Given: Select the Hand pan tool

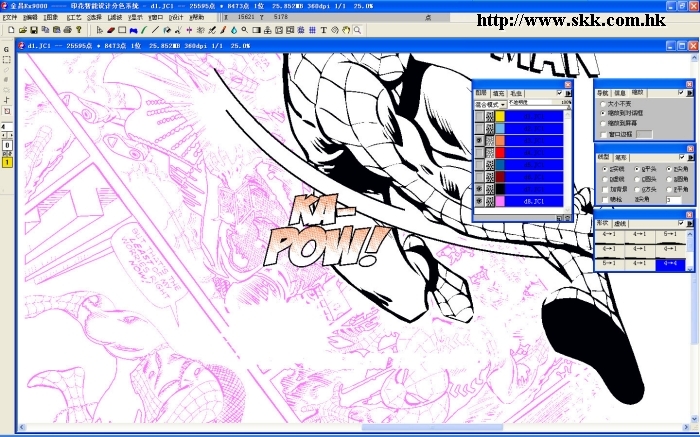Looking at the screenshot, I should (346, 30).
